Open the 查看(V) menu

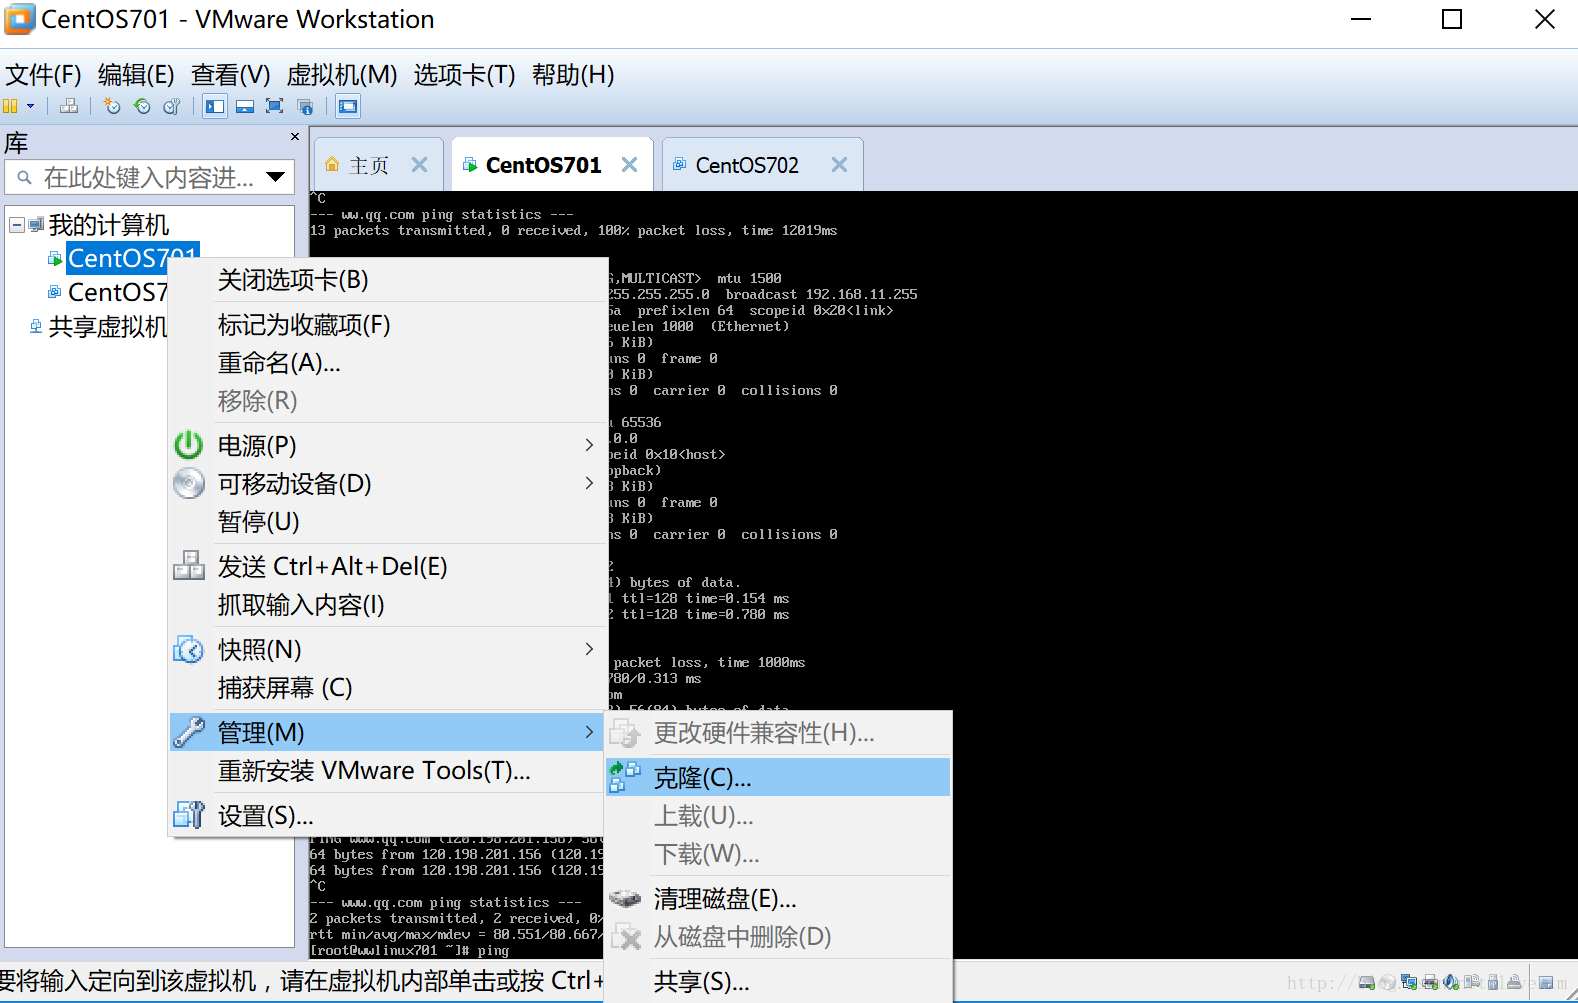(230, 75)
